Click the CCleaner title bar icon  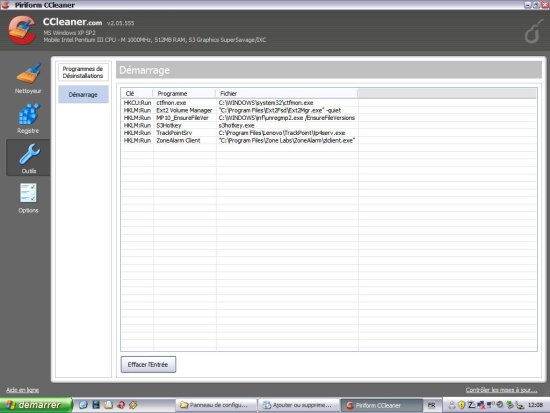click(5, 5)
